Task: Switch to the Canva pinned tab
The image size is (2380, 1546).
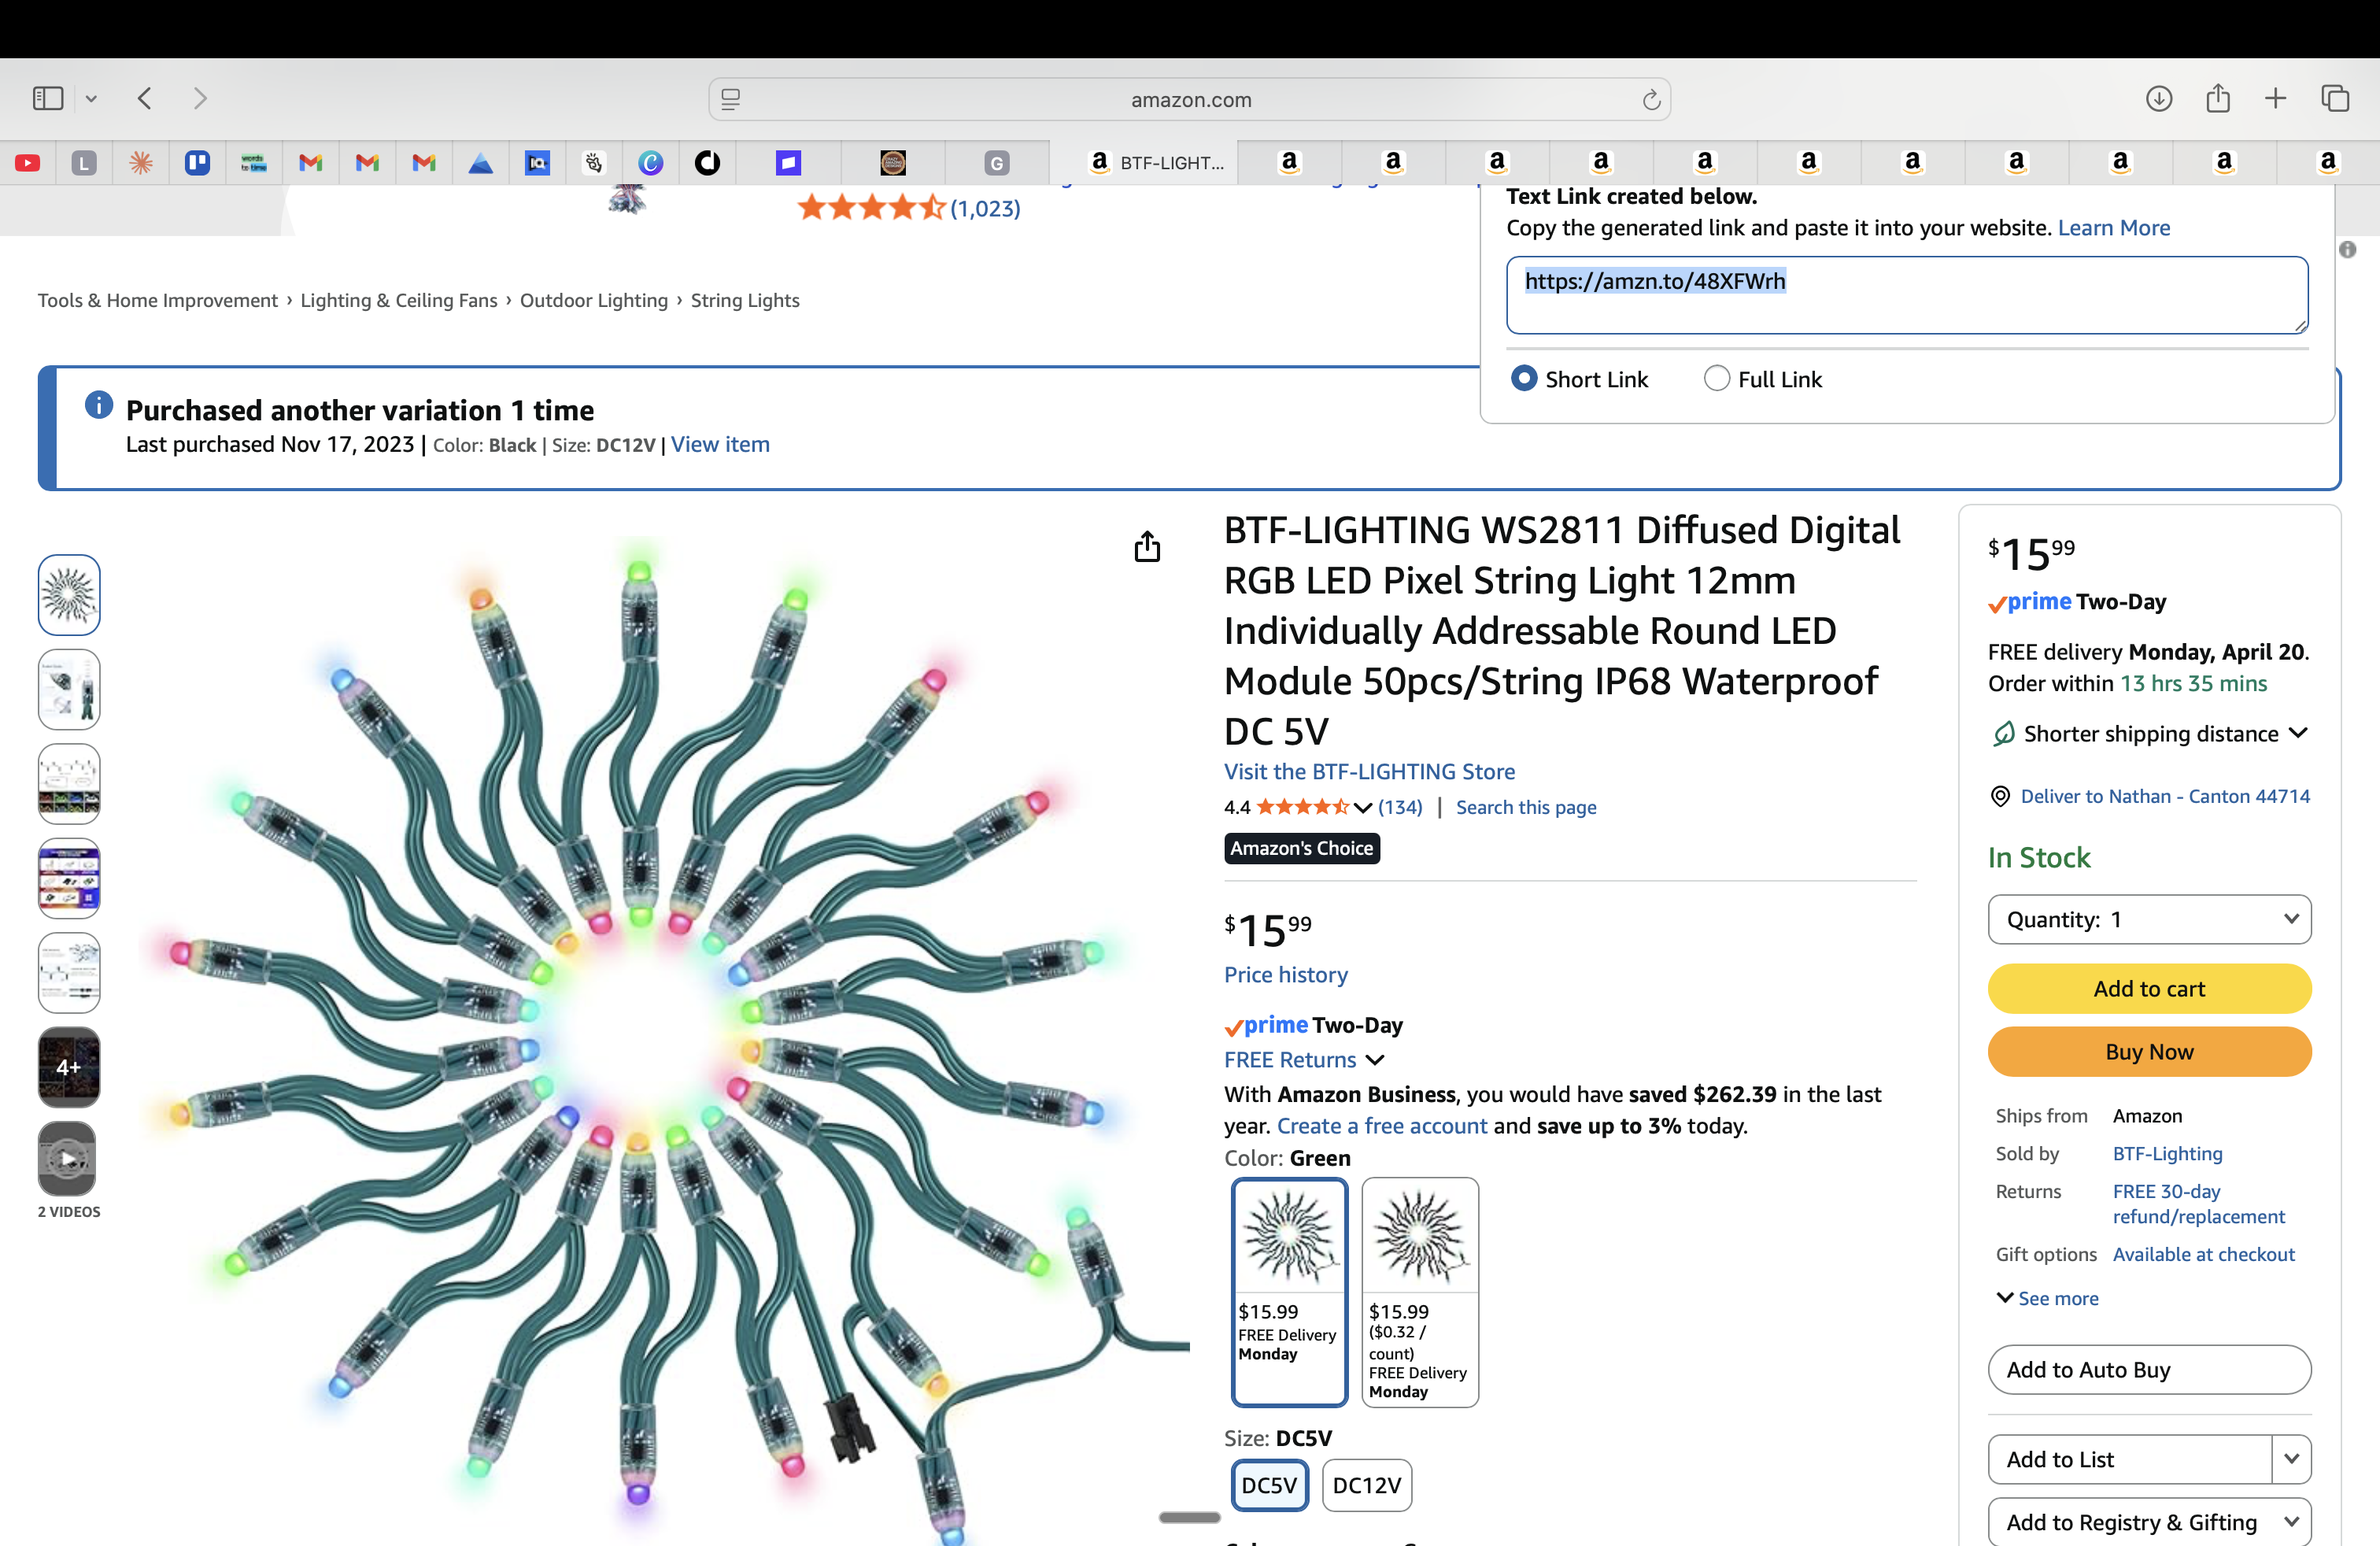Action: pos(651,162)
